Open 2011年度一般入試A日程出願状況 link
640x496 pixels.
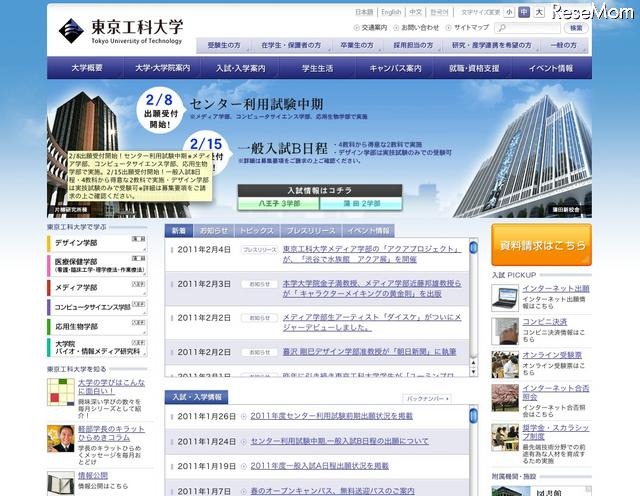point(320,466)
